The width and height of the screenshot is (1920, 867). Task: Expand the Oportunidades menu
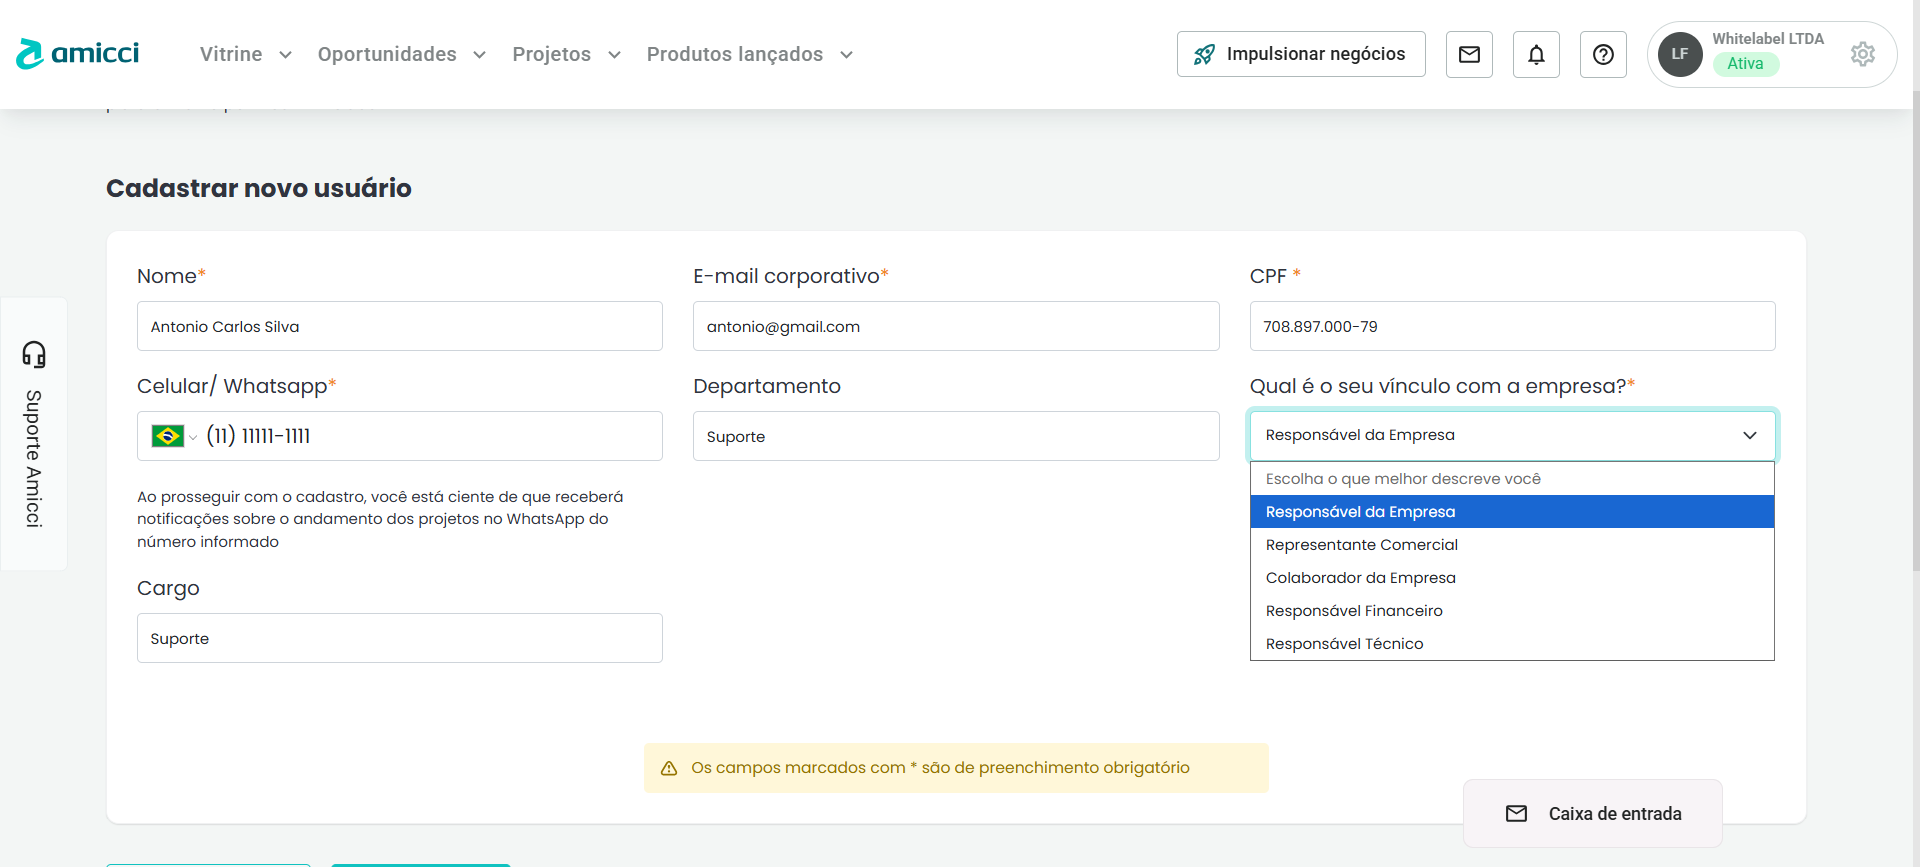click(x=401, y=54)
